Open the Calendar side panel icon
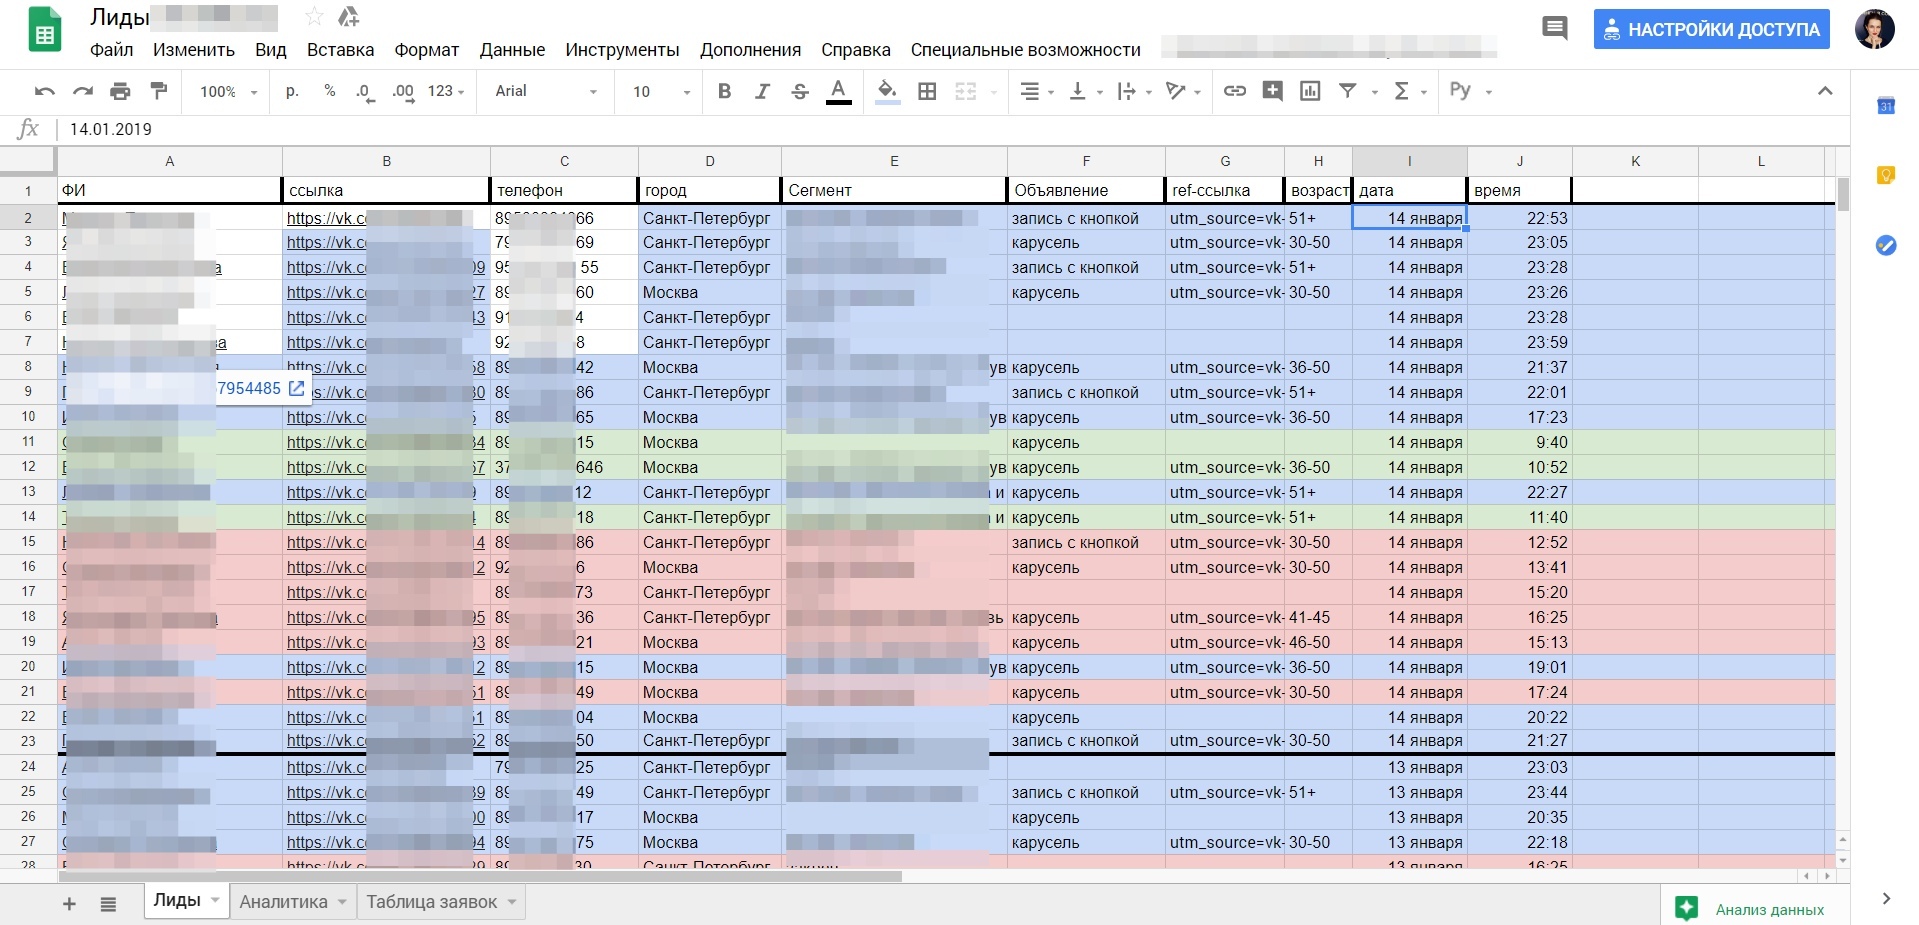Screen dimensions: 1919x925 pos(1886,106)
